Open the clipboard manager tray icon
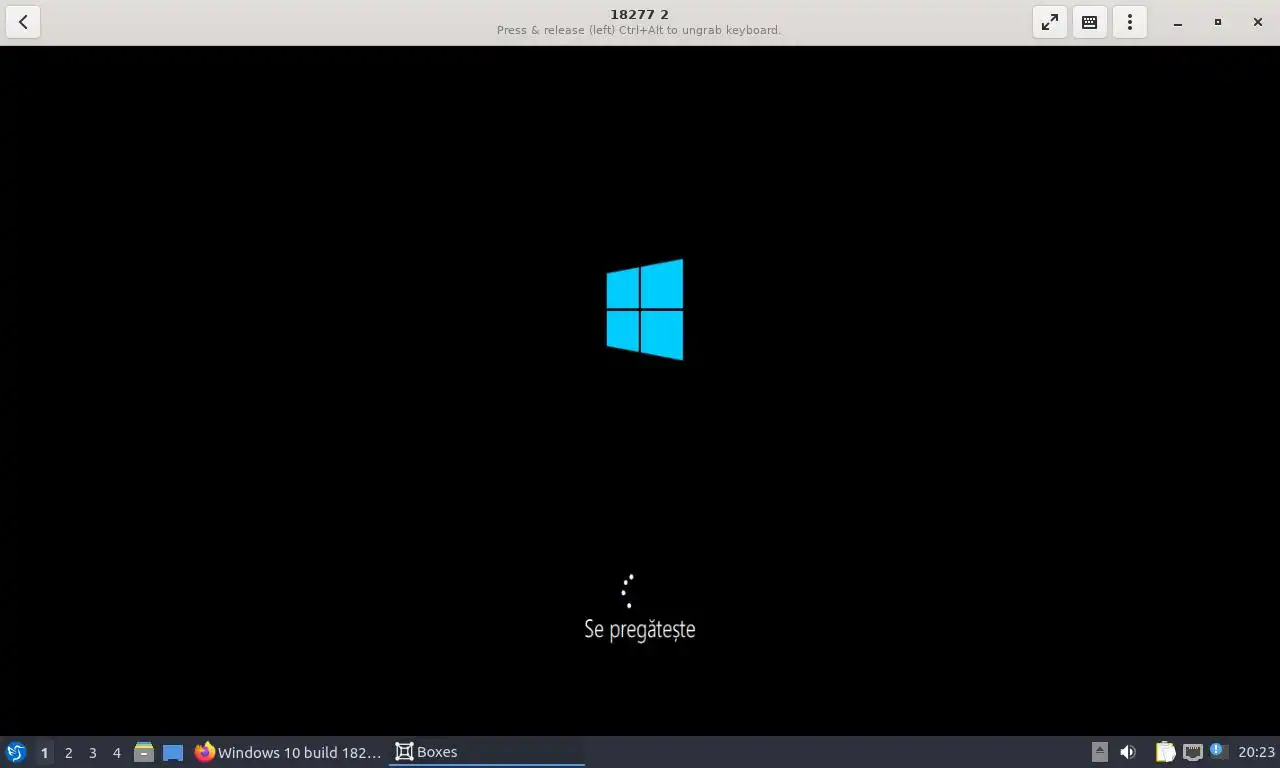This screenshot has height=768, width=1280. click(x=1165, y=752)
